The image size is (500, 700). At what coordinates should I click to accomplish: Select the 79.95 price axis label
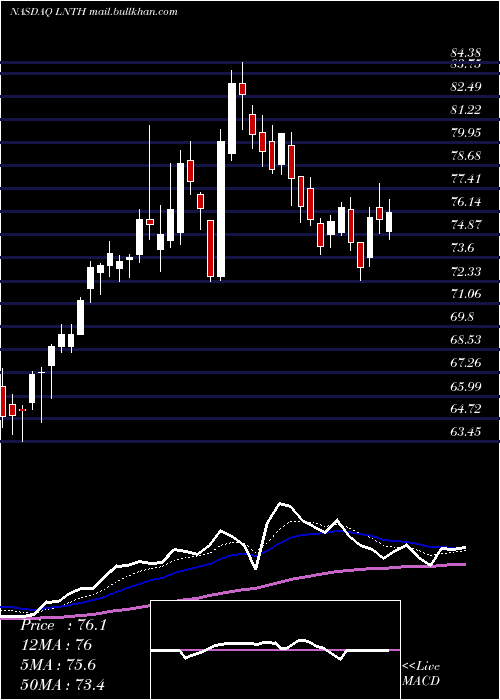[x=466, y=133]
